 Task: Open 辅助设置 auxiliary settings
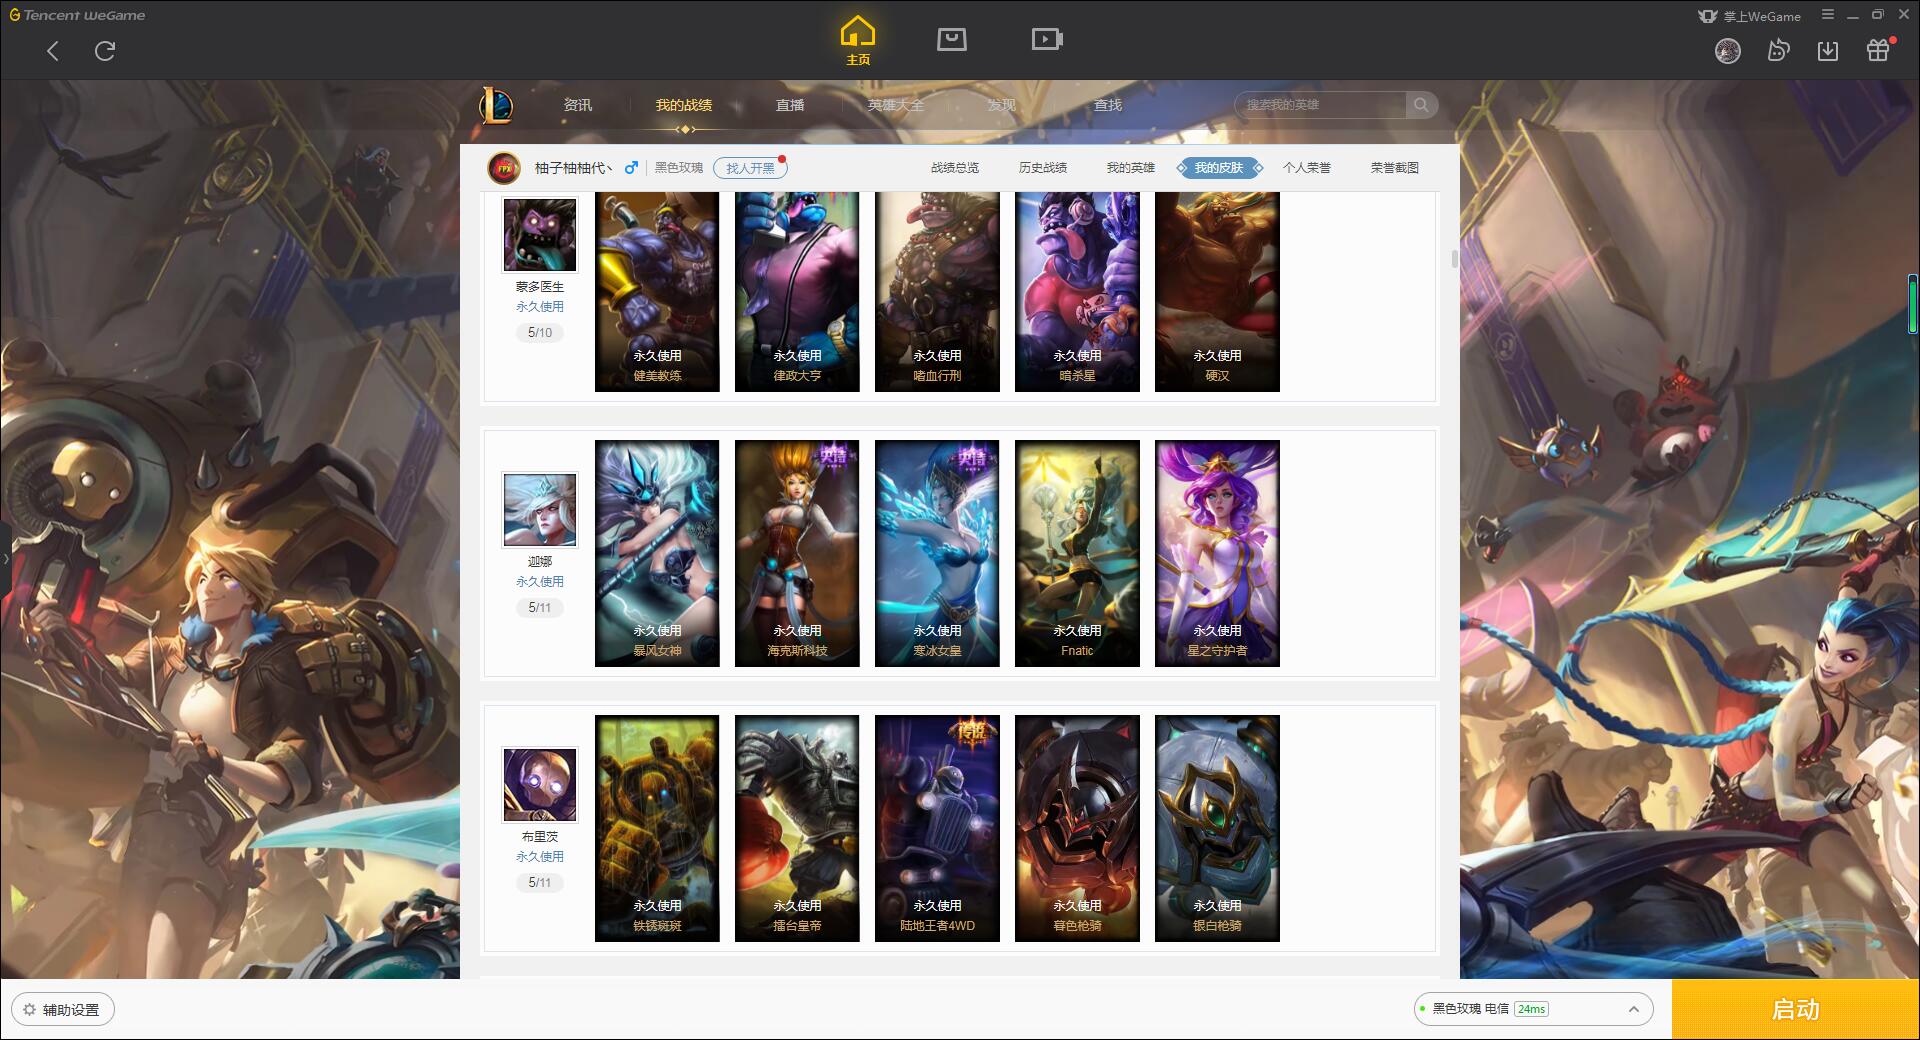pyautogui.click(x=63, y=1010)
